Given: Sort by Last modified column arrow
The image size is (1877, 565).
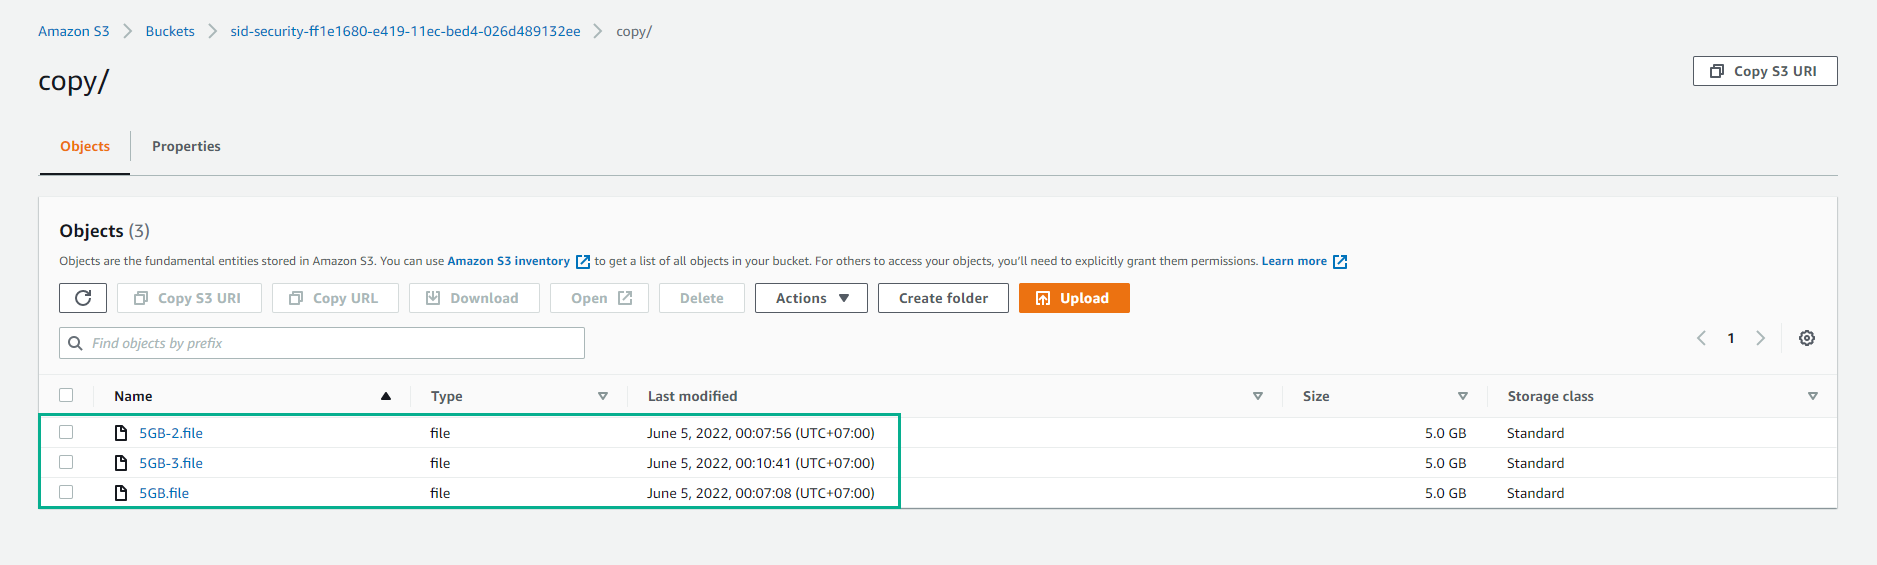Looking at the screenshot, I should point(1258,396).
